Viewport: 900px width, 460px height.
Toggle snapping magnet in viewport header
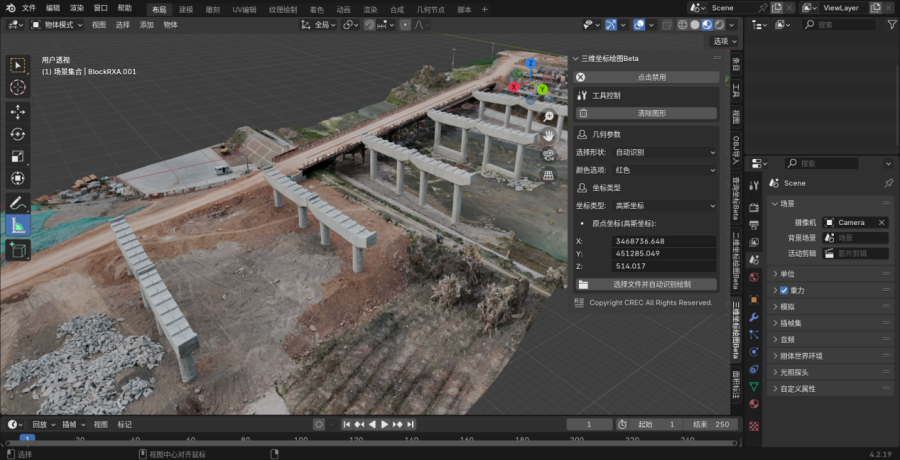click(369, 24)
